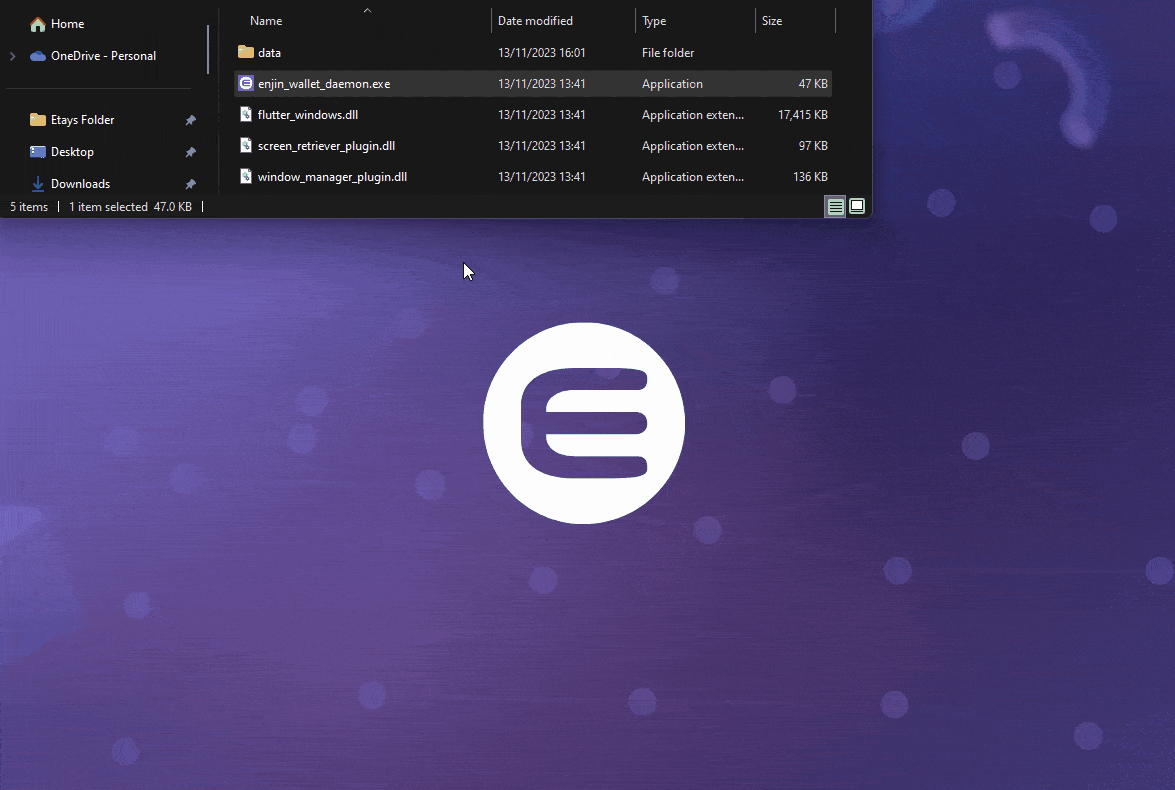Click the OneDrive cloud icon

[37, 55]
